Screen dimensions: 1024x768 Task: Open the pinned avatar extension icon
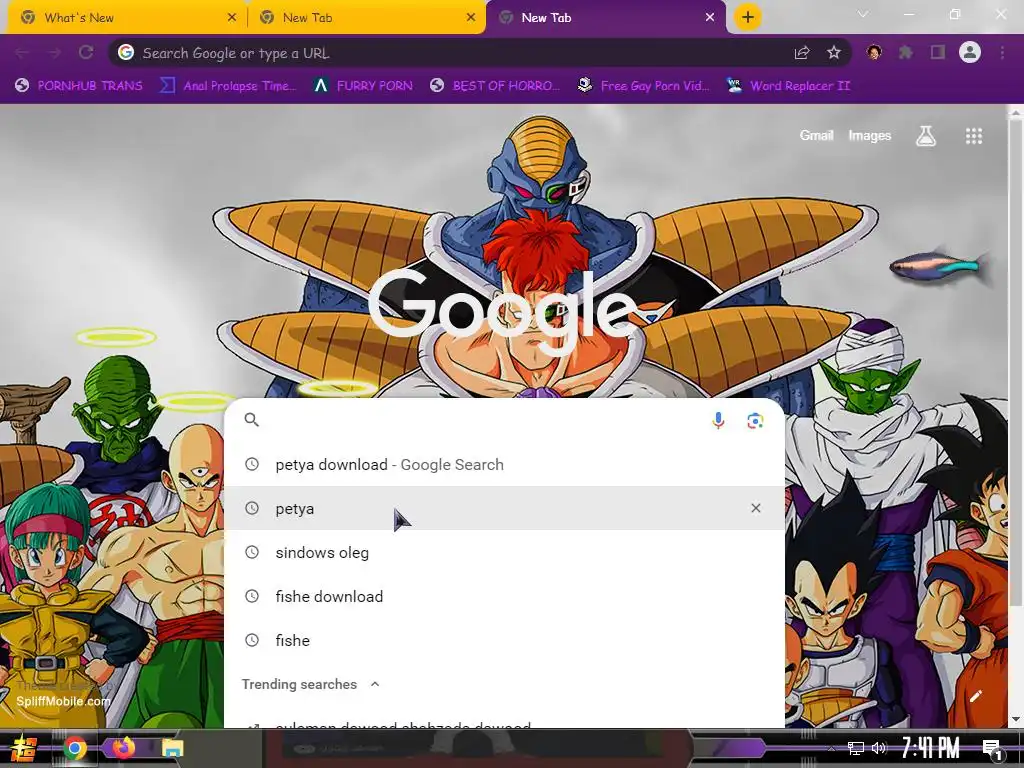pos(874,52)
